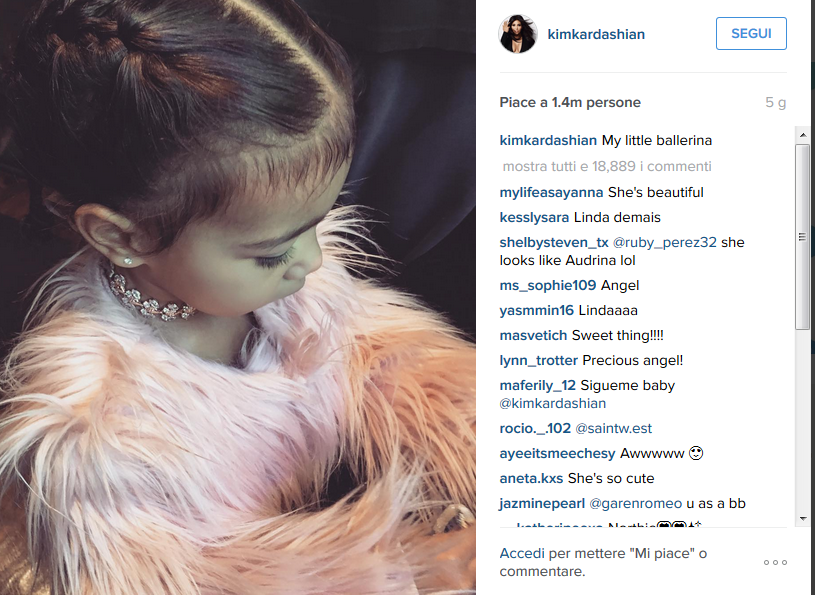Follow the account with the SEGUI button
Viewport: 815px width, 595px height.
(x=751, y=34)
